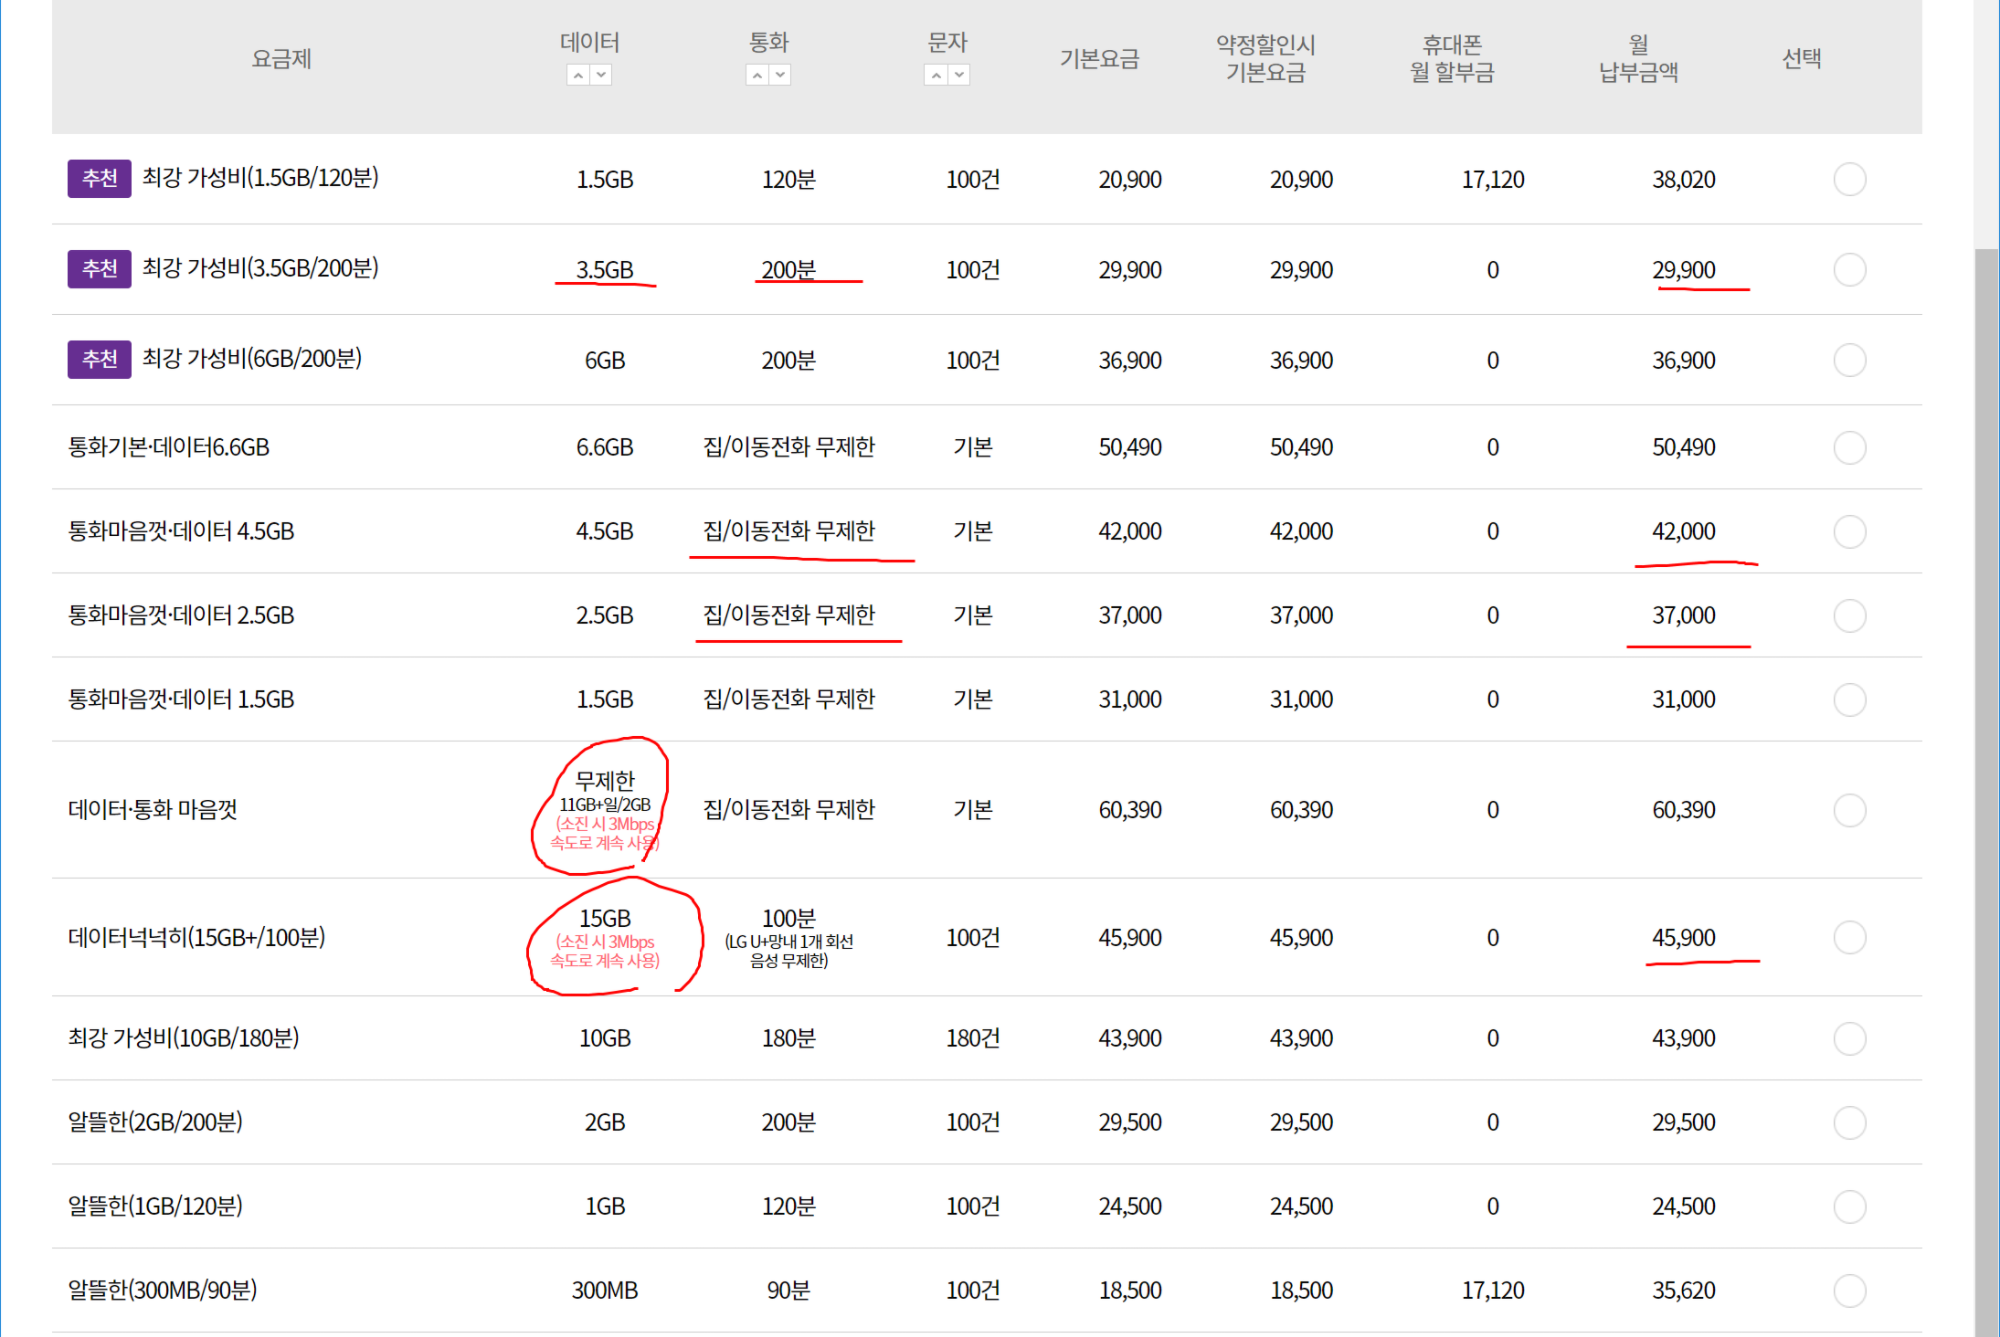This screenshot has width=2000, height=1337.
Task: Select radio for 최강 가성비(3.5GB/200분) plan
Action: pyautogui.click(x=1849, y=270)
